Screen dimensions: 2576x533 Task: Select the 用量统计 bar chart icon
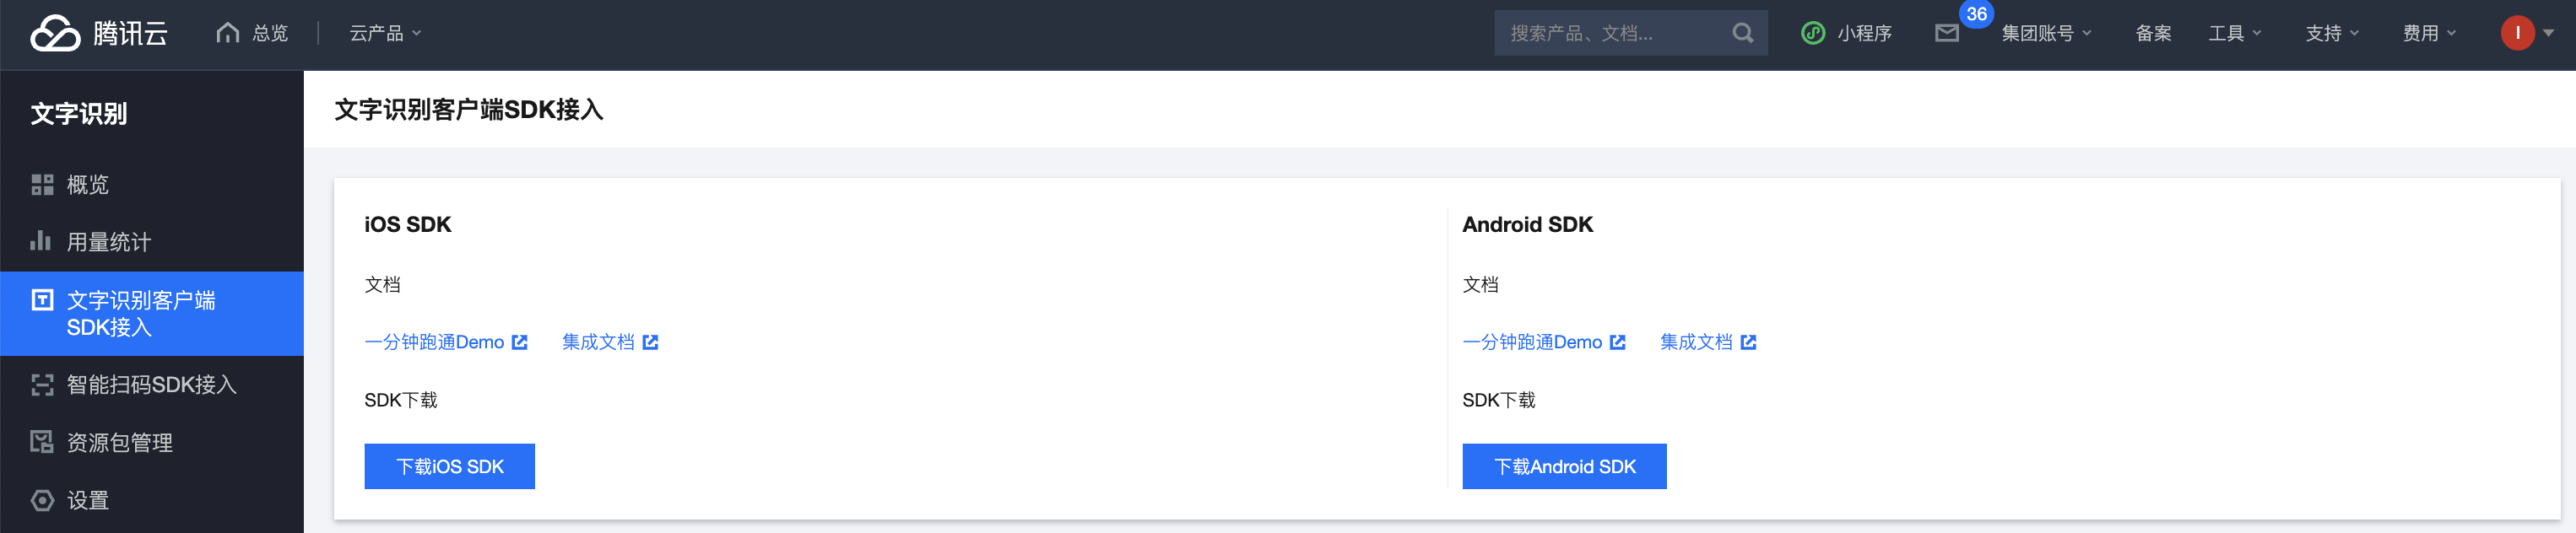41,241
